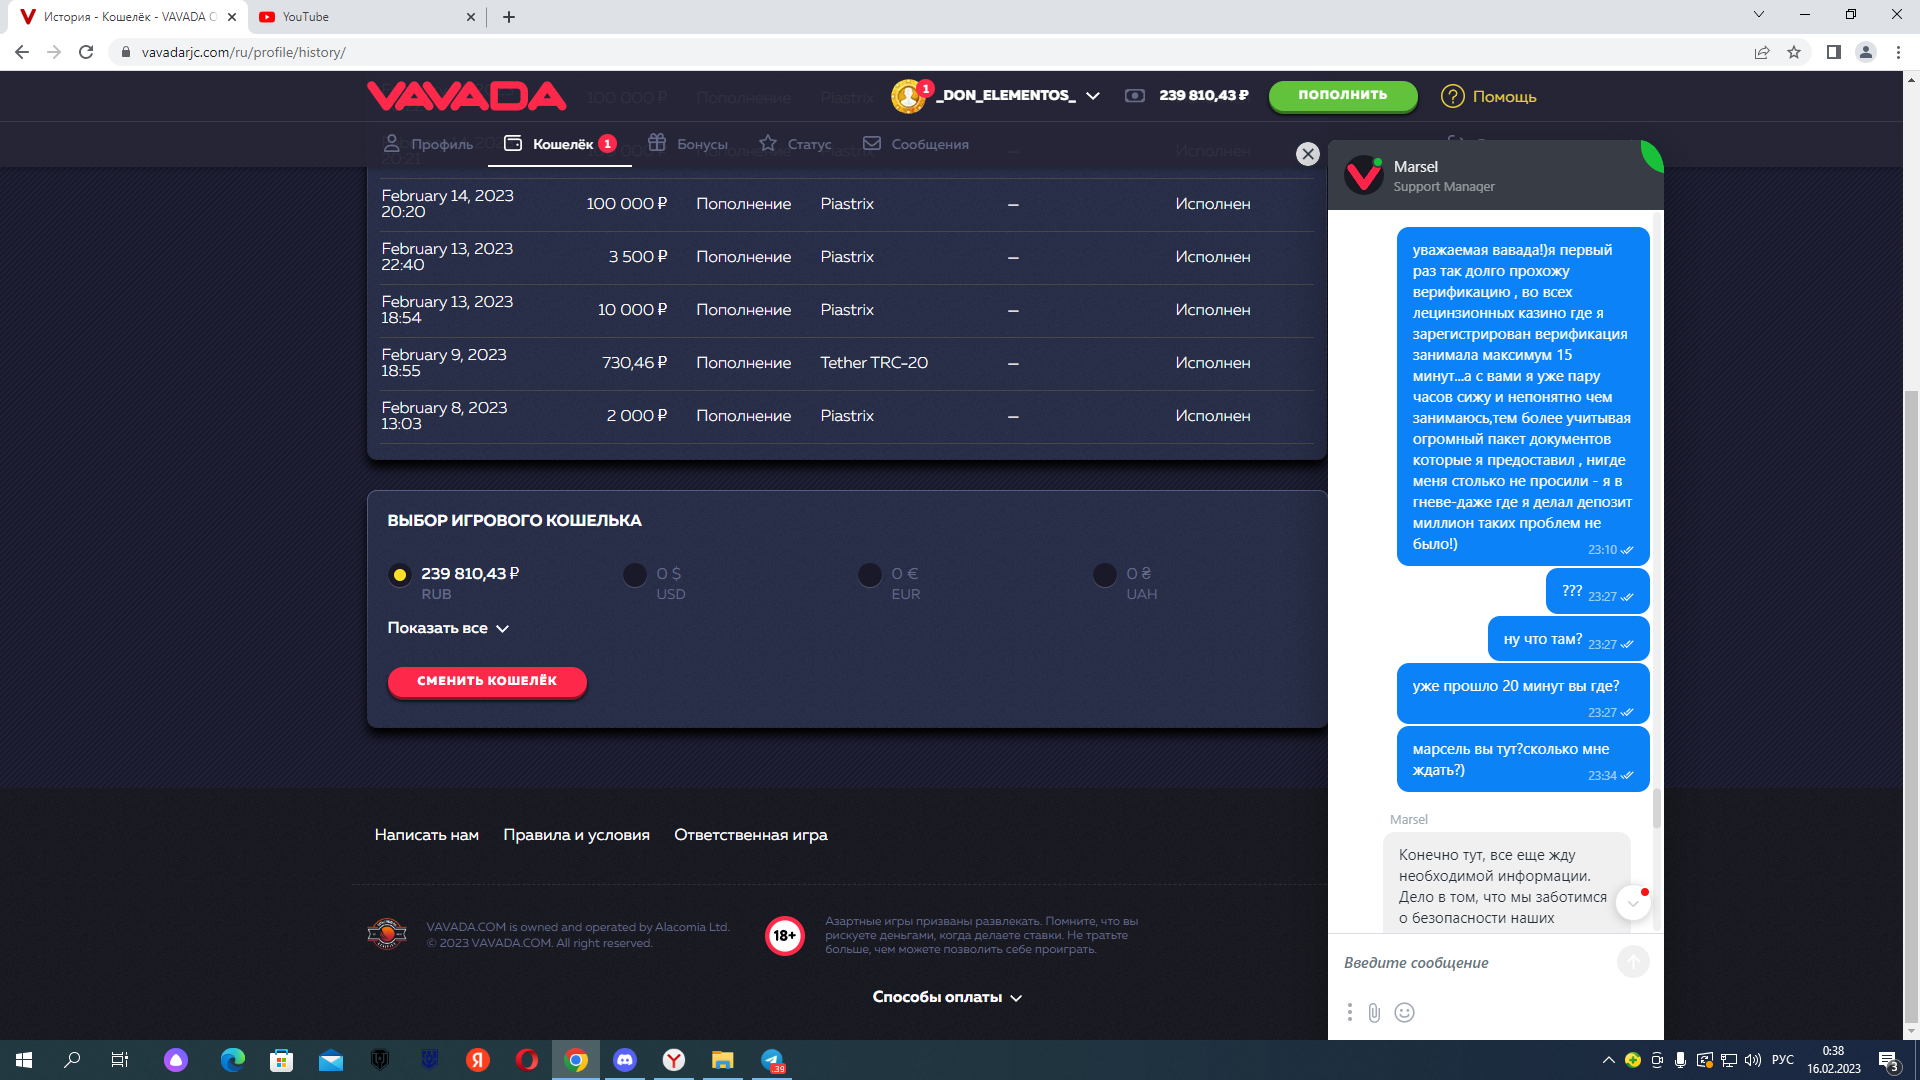The height and width of the screenshot is (1080, 1920).
Task: Open the emoji picker in chat
Action: 1404,1012
